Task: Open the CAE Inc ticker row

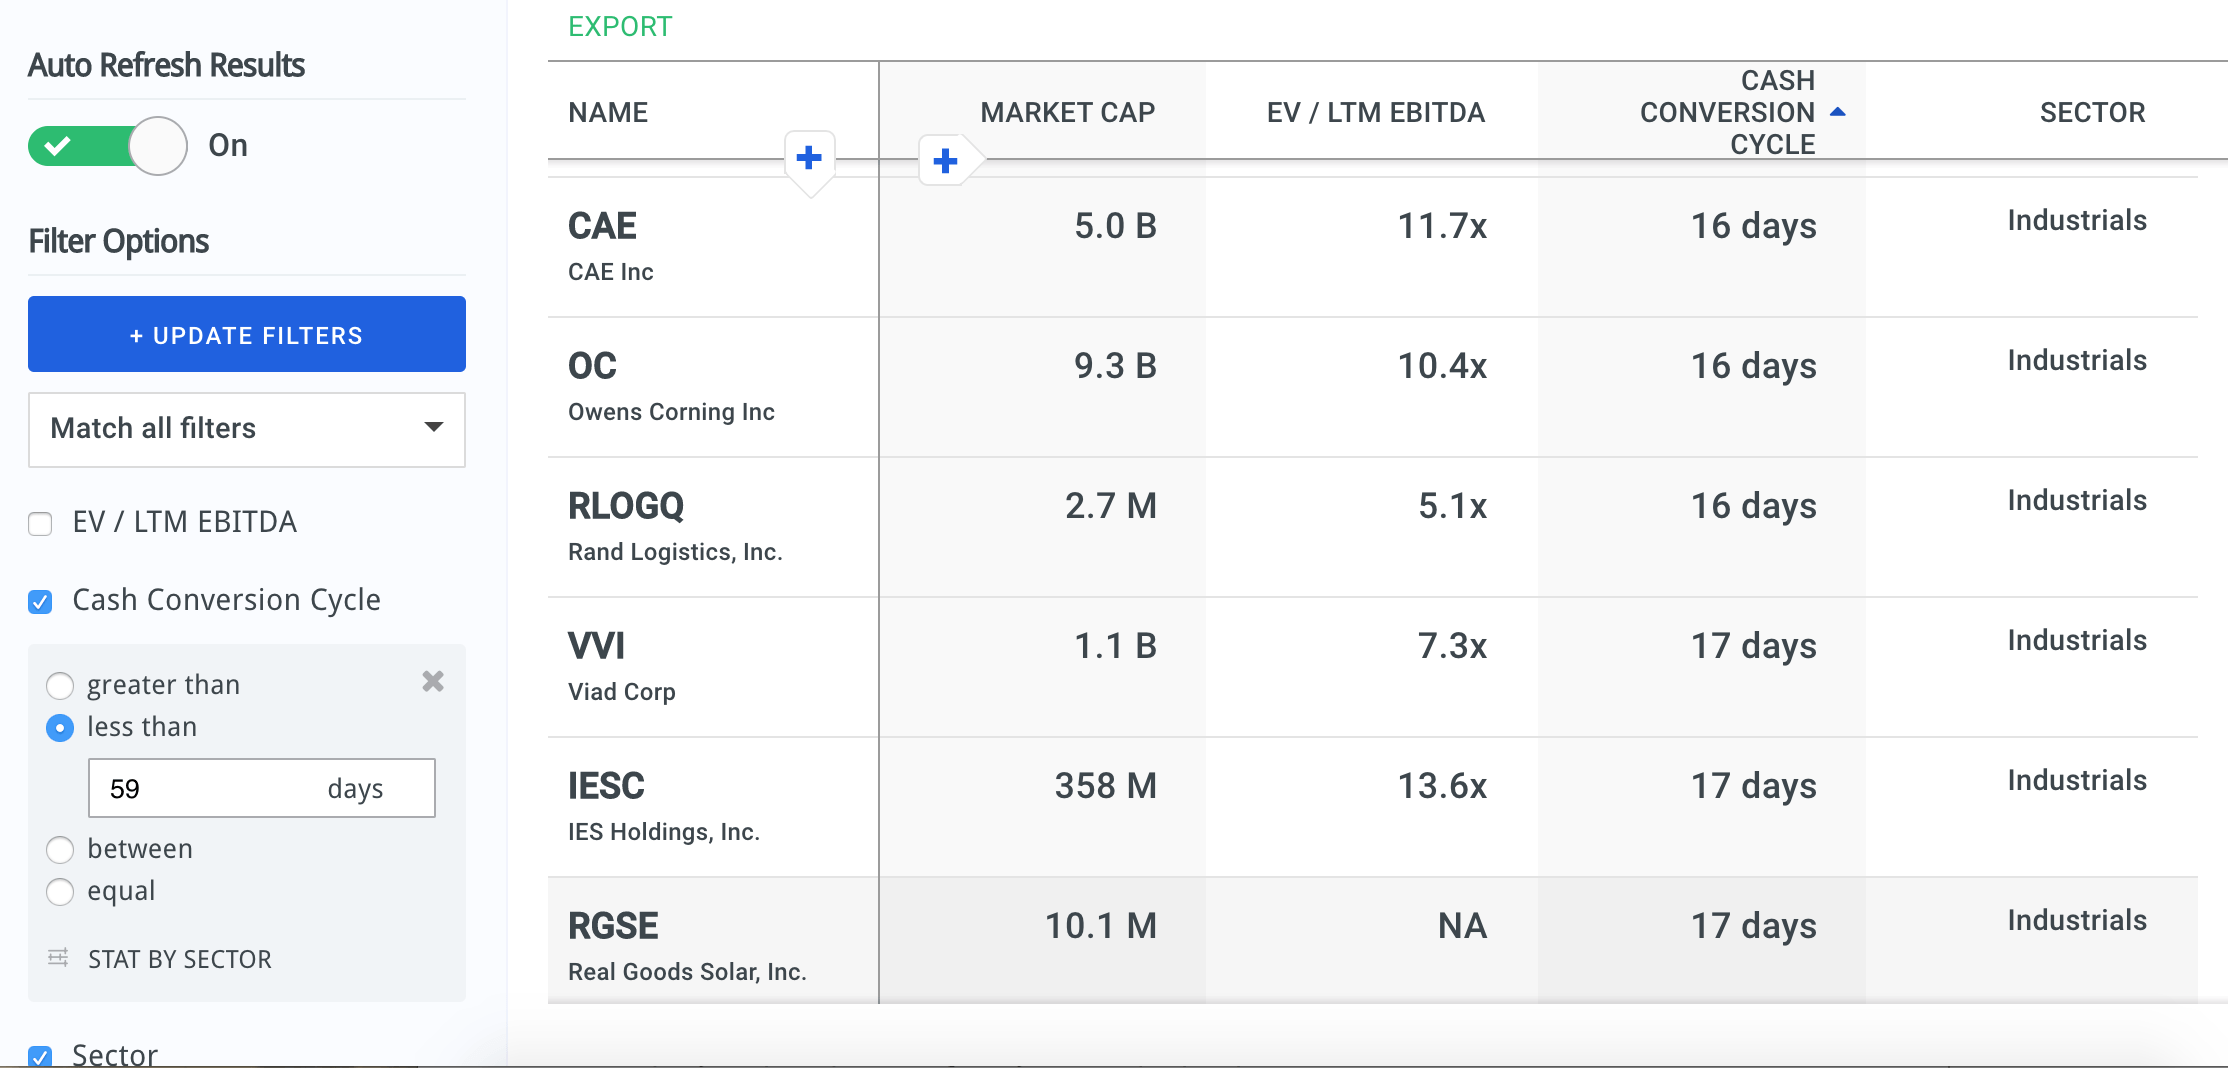Action: point(602,227)
